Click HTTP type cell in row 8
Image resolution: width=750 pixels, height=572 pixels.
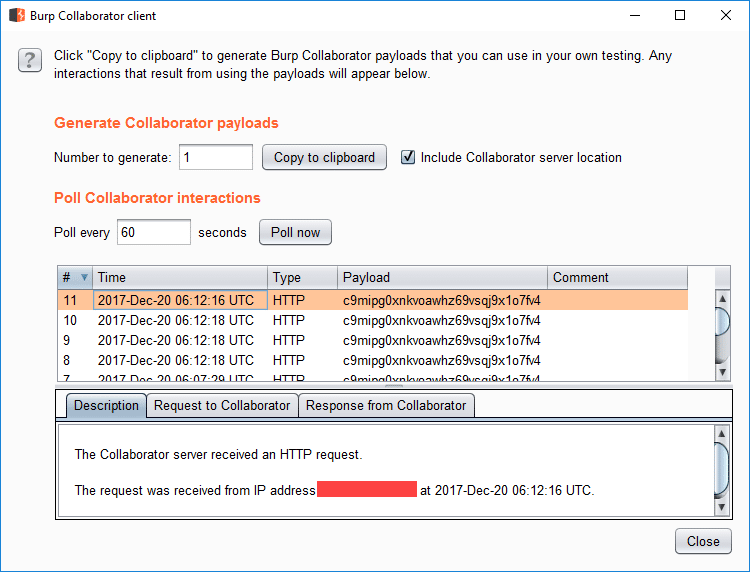point(302,361)
